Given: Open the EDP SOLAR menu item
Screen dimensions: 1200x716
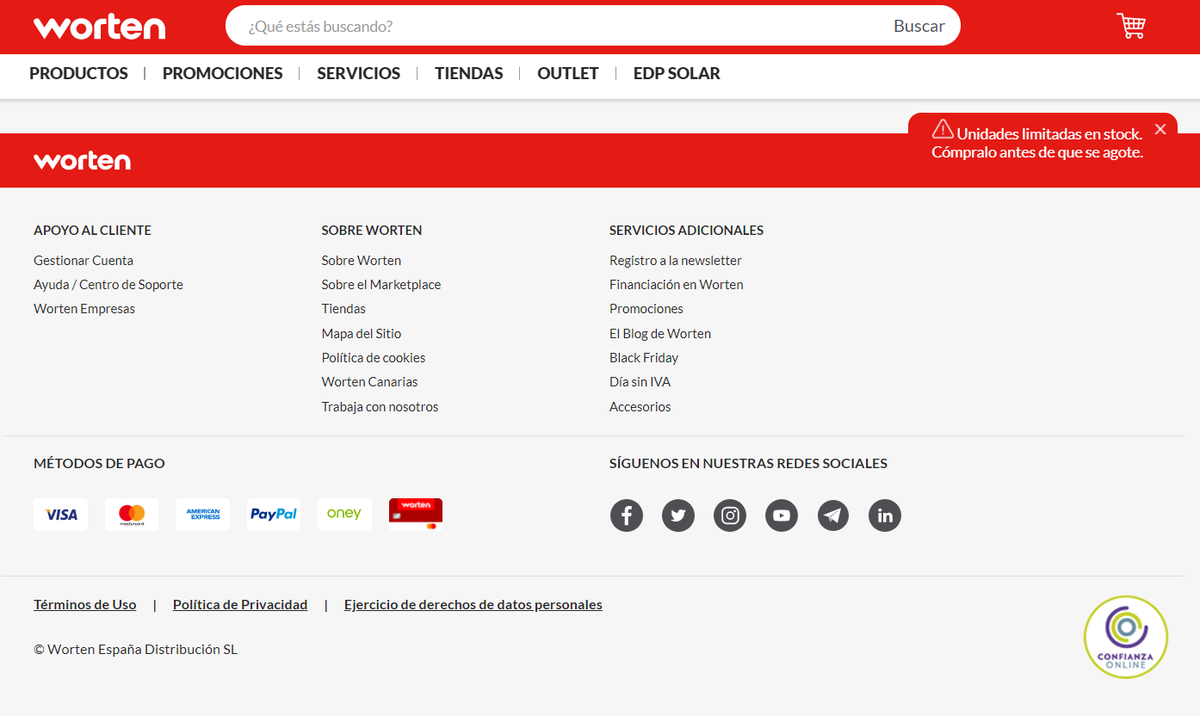Looking at the screenshot, I should [677, 73].
